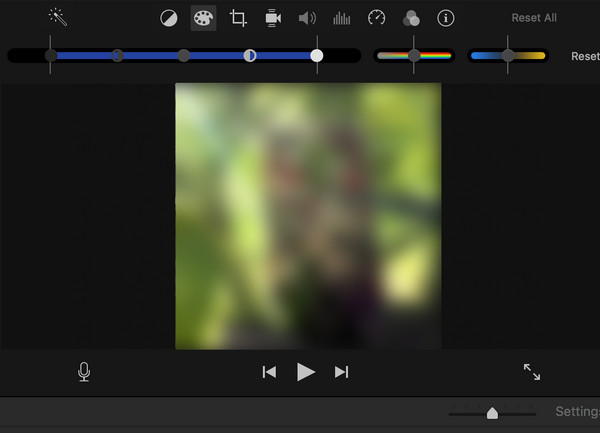Image resolution: width=600 pixels, height=433 pixels.
Task: Select the color correction palette icon
Action: (x=203, y=18)
